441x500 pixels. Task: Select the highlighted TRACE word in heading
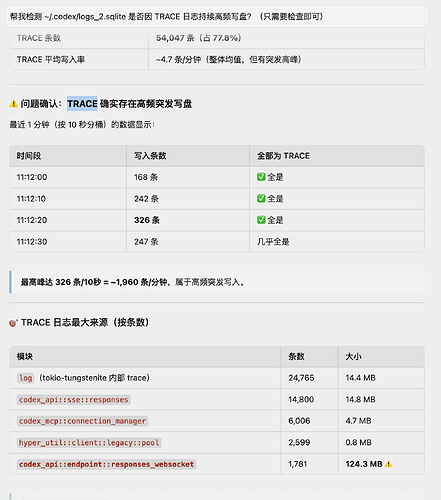[x=82, y=104]
